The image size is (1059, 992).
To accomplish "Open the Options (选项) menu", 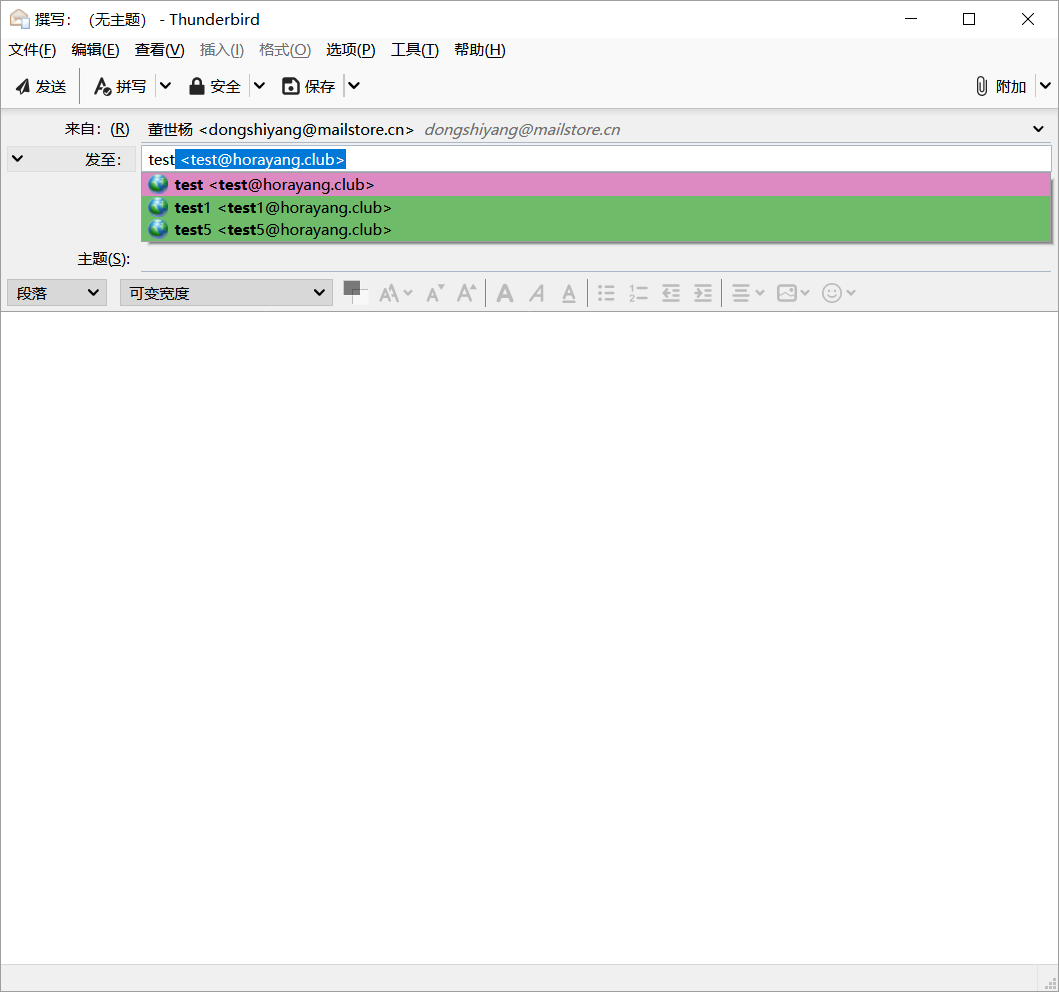I will coord(351,50).
